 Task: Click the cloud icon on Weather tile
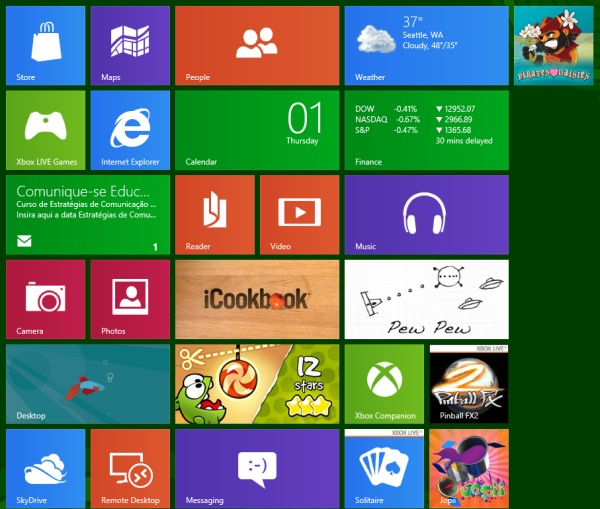376,39
